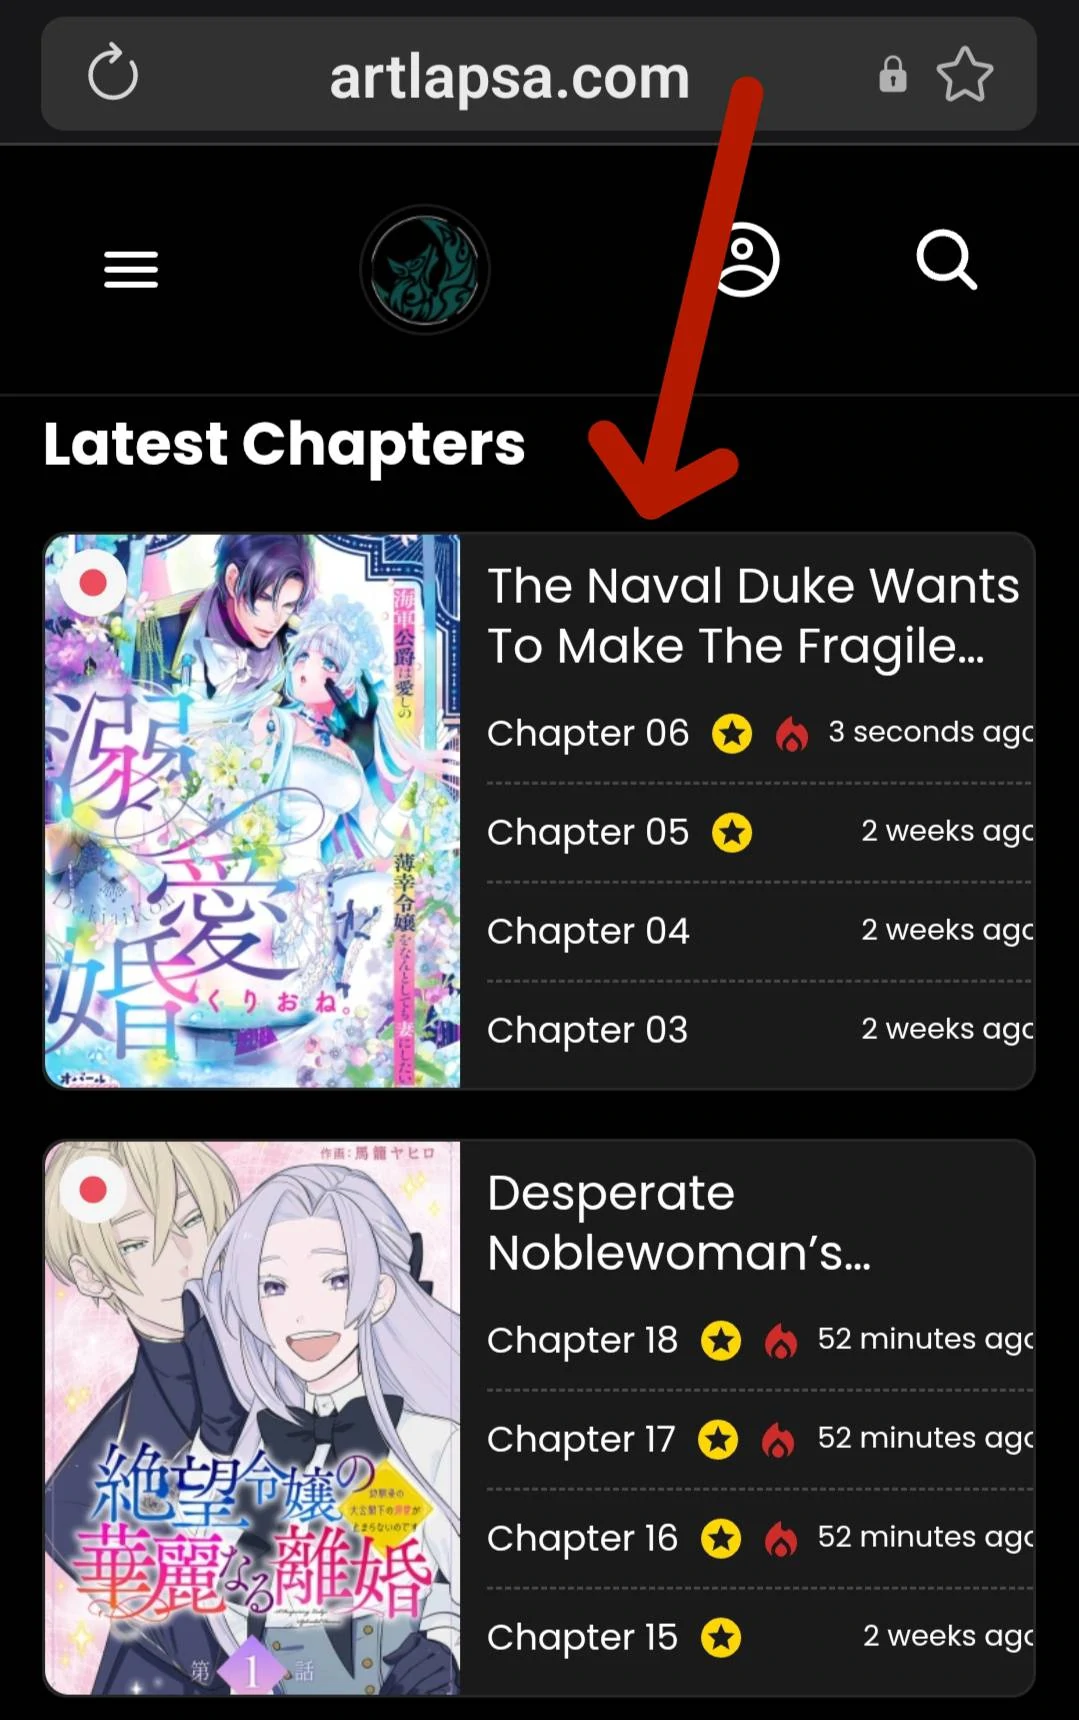Open Desperate Noblewoman's title
Screen dimensions: 1079x1720
679,1222
